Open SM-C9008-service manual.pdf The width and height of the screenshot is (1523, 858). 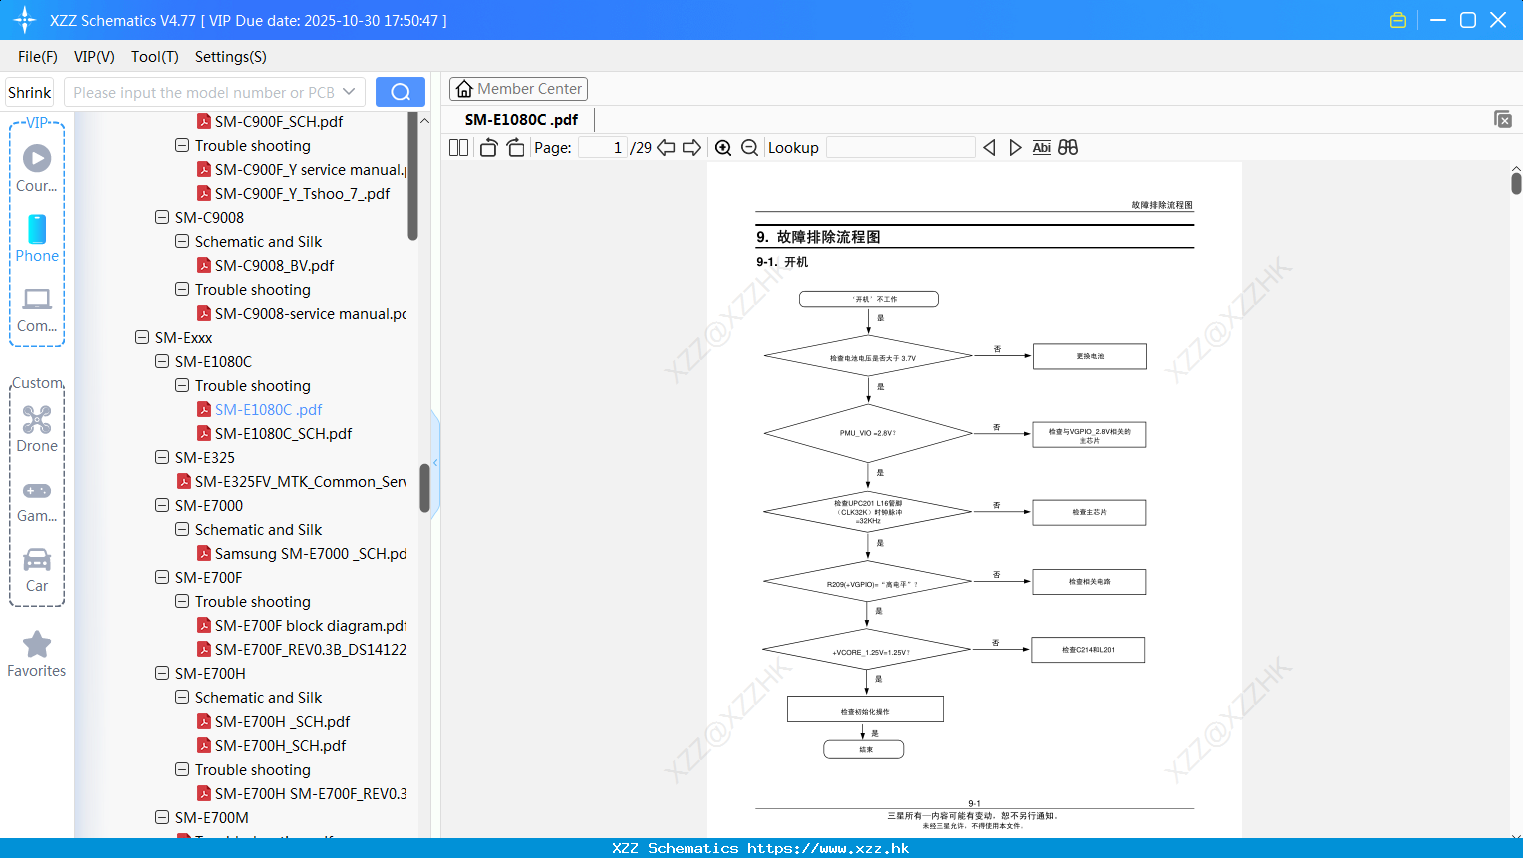coord(301,313)
